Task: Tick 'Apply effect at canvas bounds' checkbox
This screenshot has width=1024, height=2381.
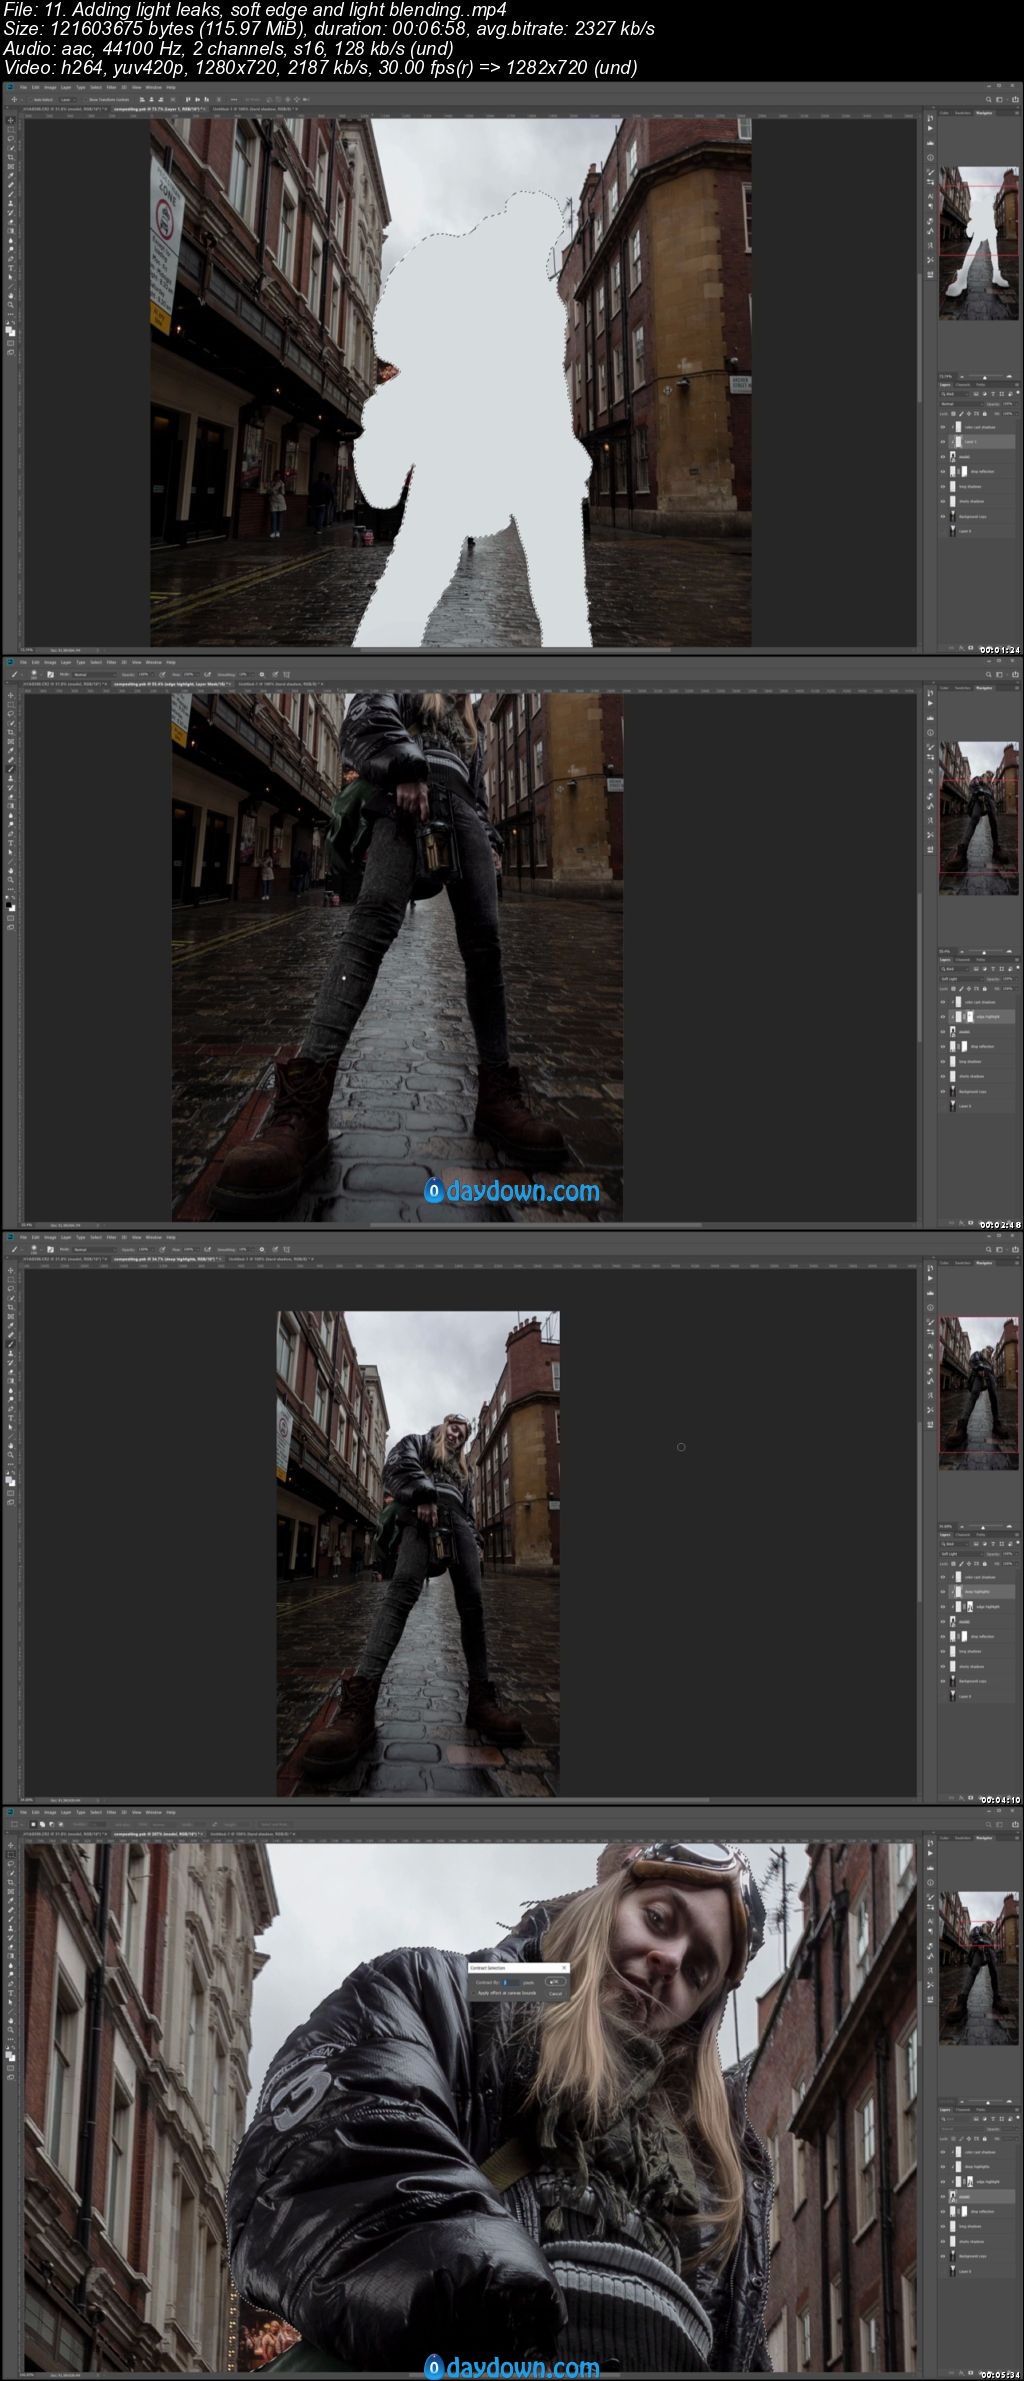Action: tap(474, 1993)
